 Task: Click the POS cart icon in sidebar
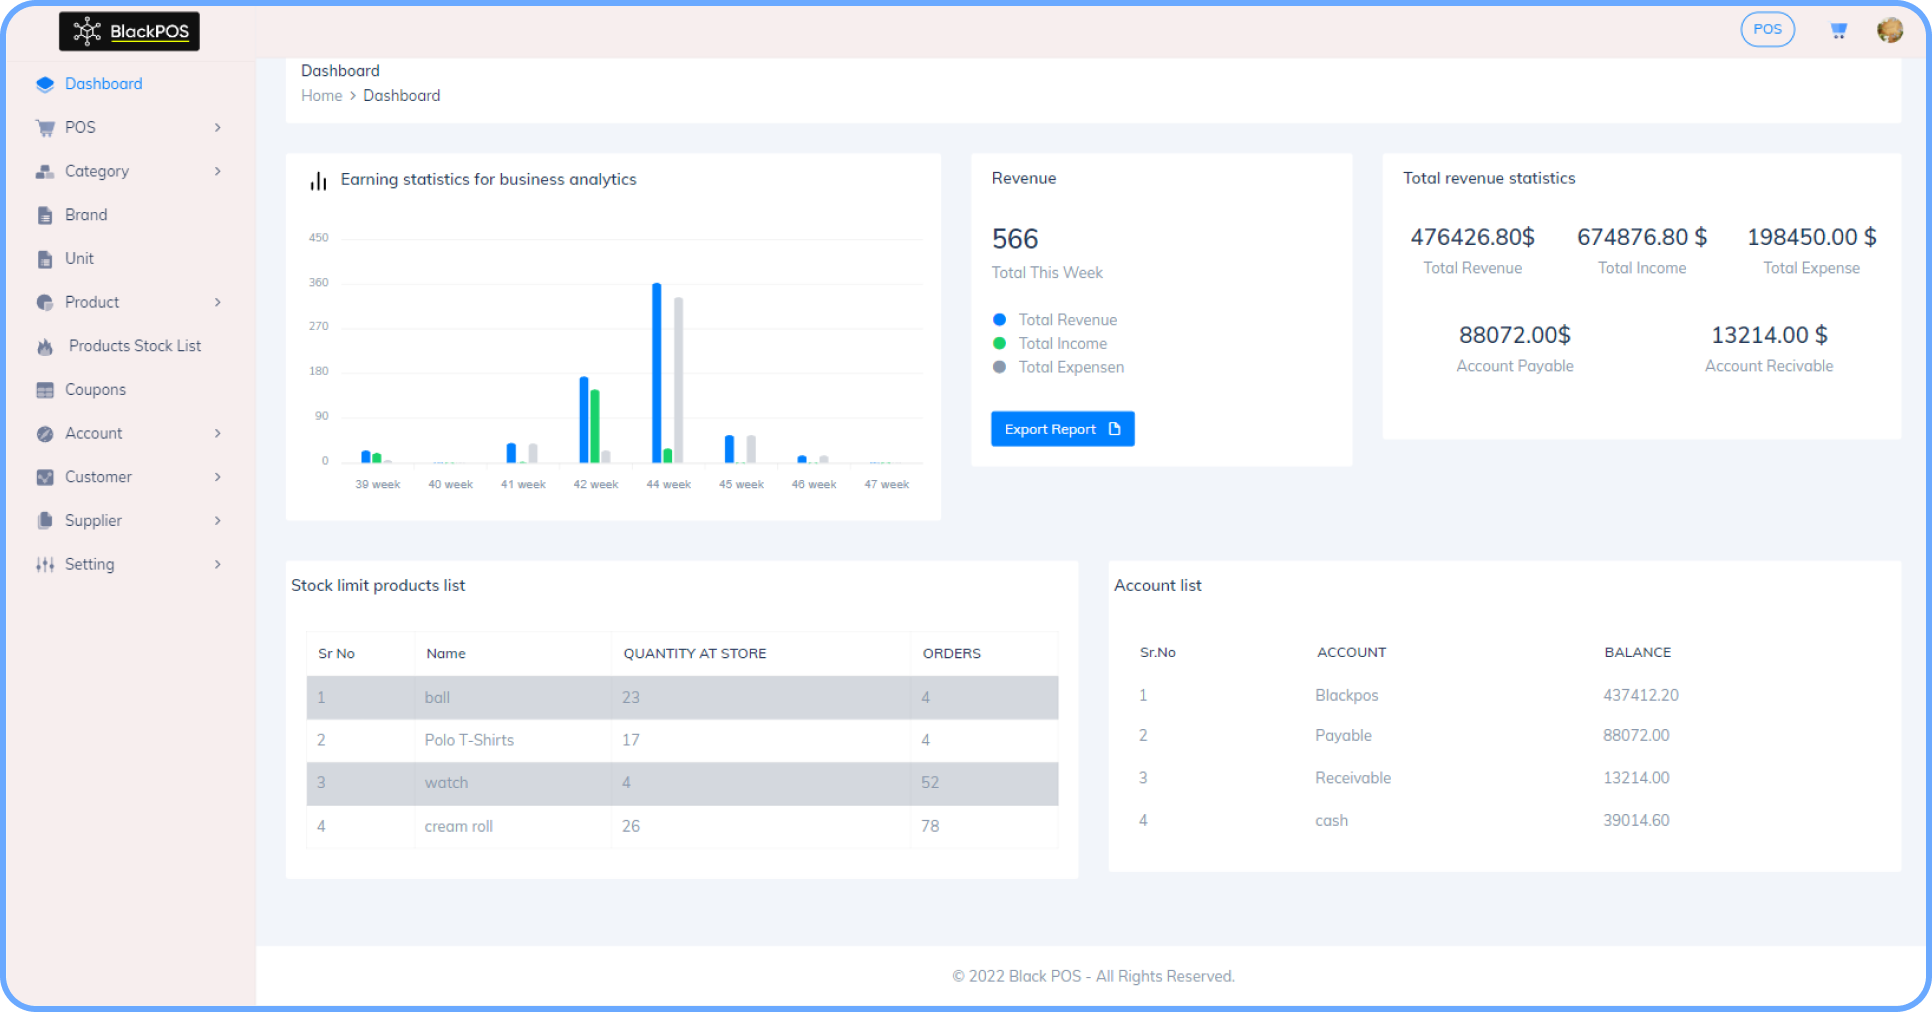45,127
